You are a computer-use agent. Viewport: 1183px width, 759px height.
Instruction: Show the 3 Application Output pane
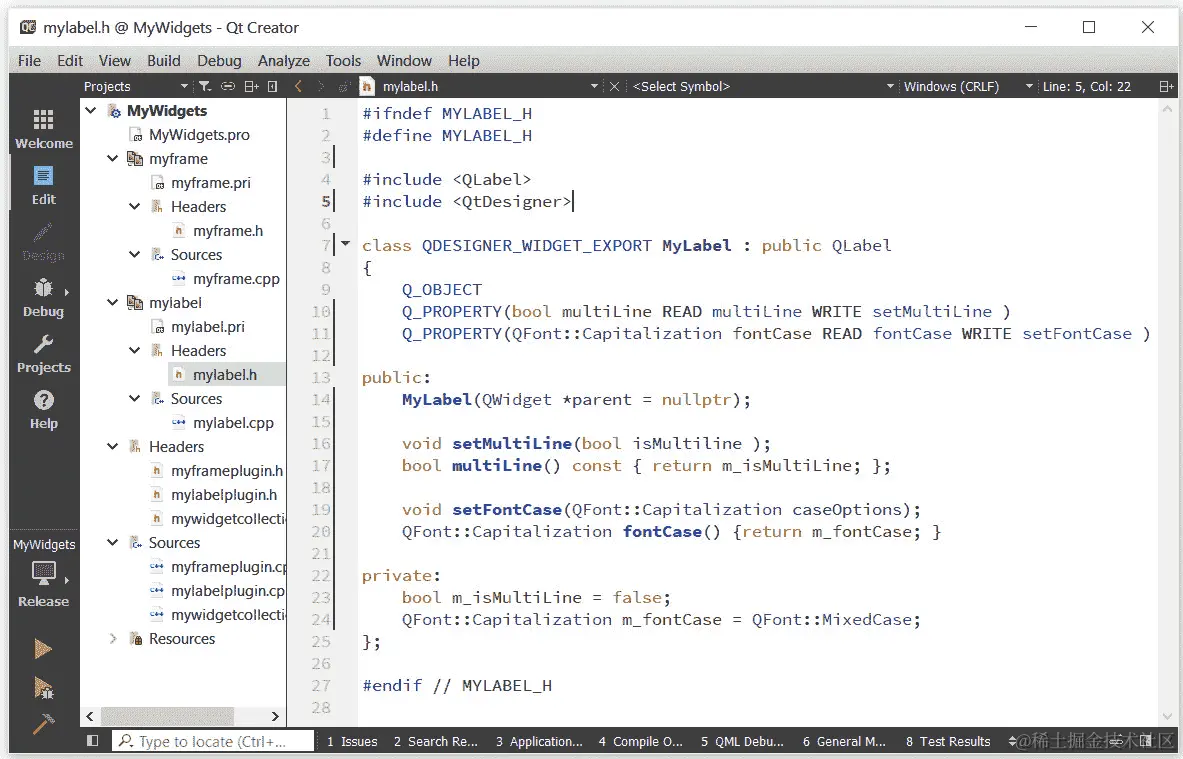coord(539,742)
